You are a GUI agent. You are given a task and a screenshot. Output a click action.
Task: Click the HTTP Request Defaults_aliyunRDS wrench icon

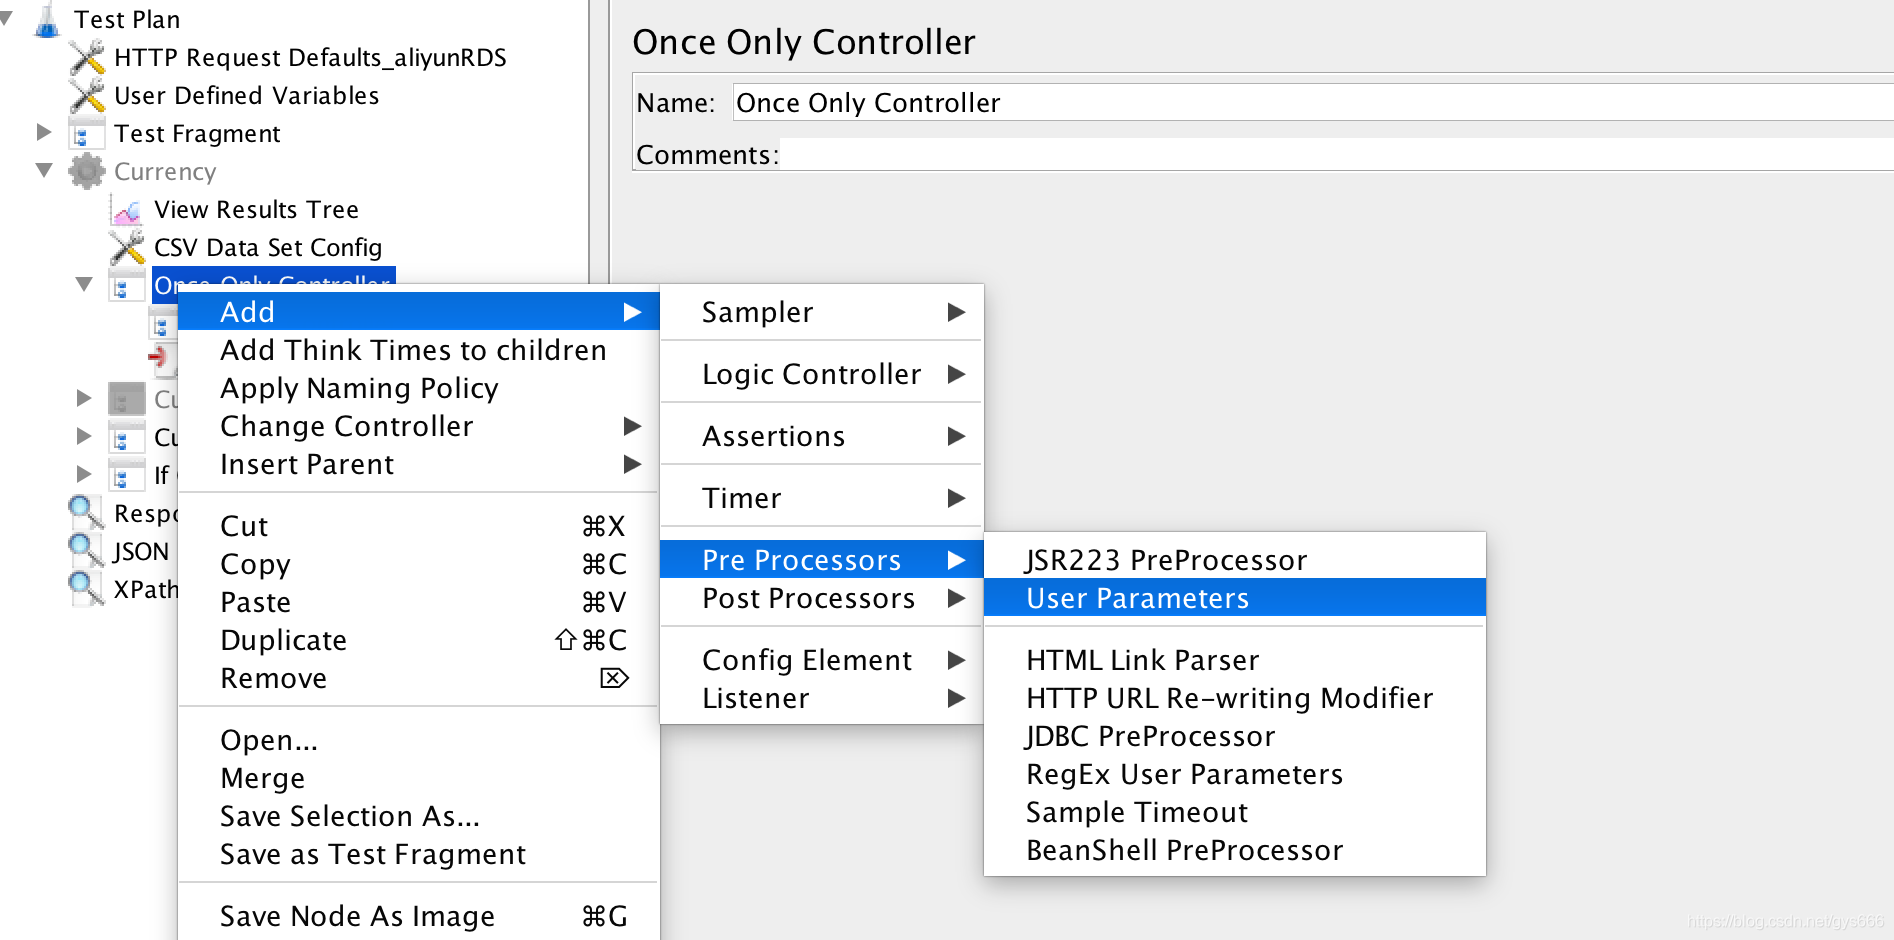tap(87, 57)
